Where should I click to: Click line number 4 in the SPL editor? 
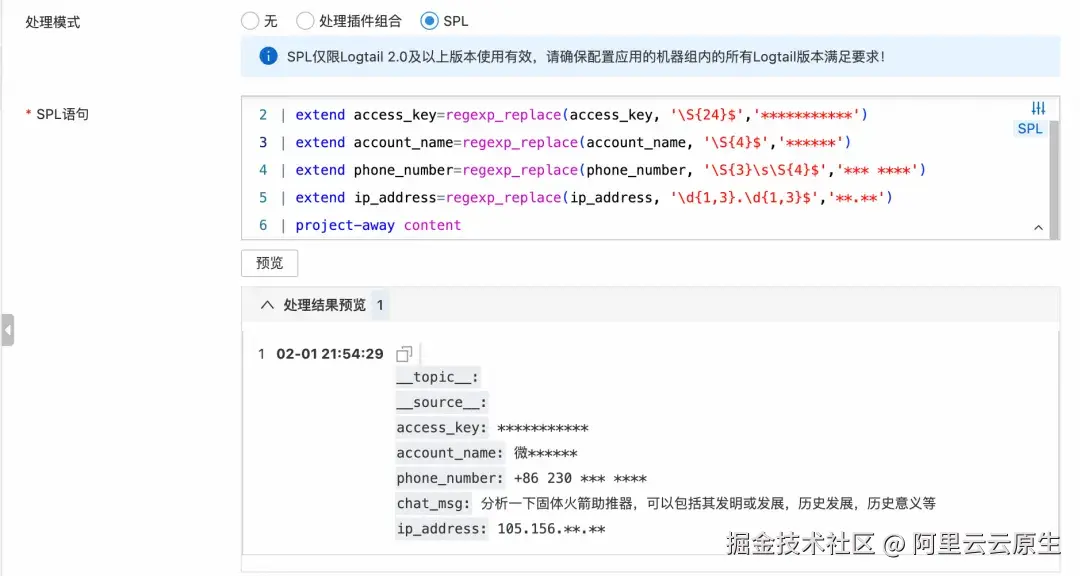point(262,170)
